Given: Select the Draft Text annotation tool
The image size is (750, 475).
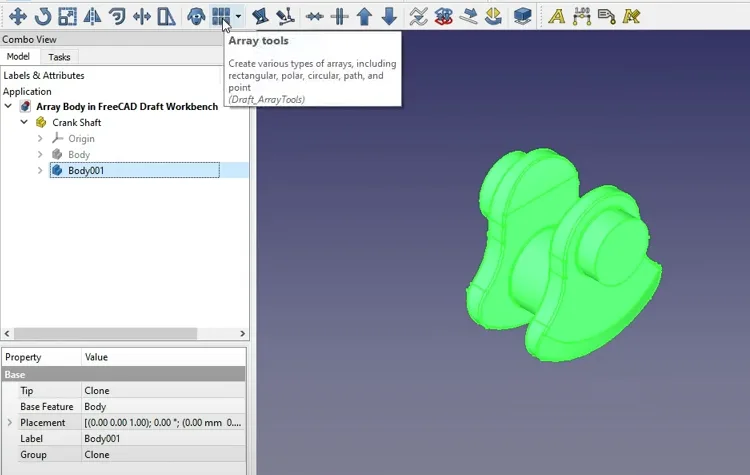Looking at the screenshot, I should click(557, 16).
